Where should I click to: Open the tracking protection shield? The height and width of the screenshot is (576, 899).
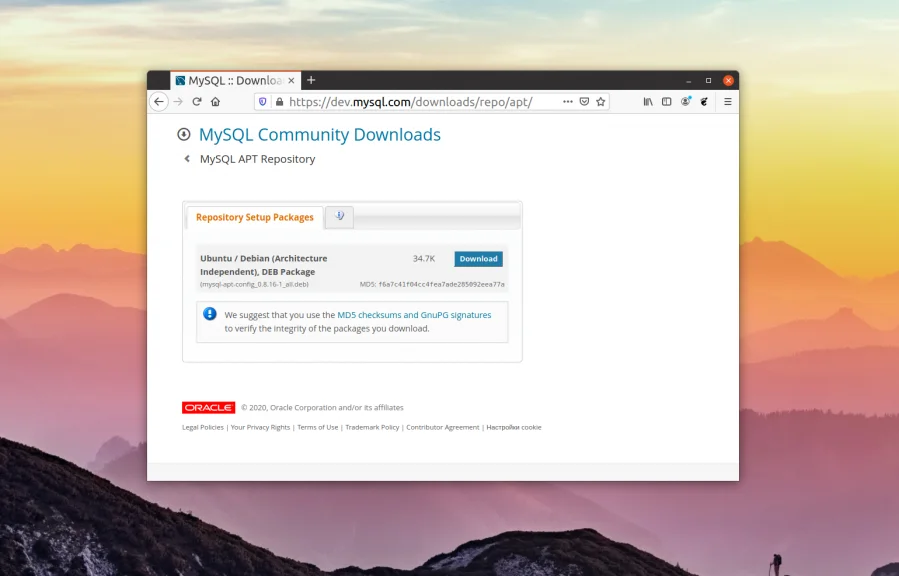tap(264, 101)
